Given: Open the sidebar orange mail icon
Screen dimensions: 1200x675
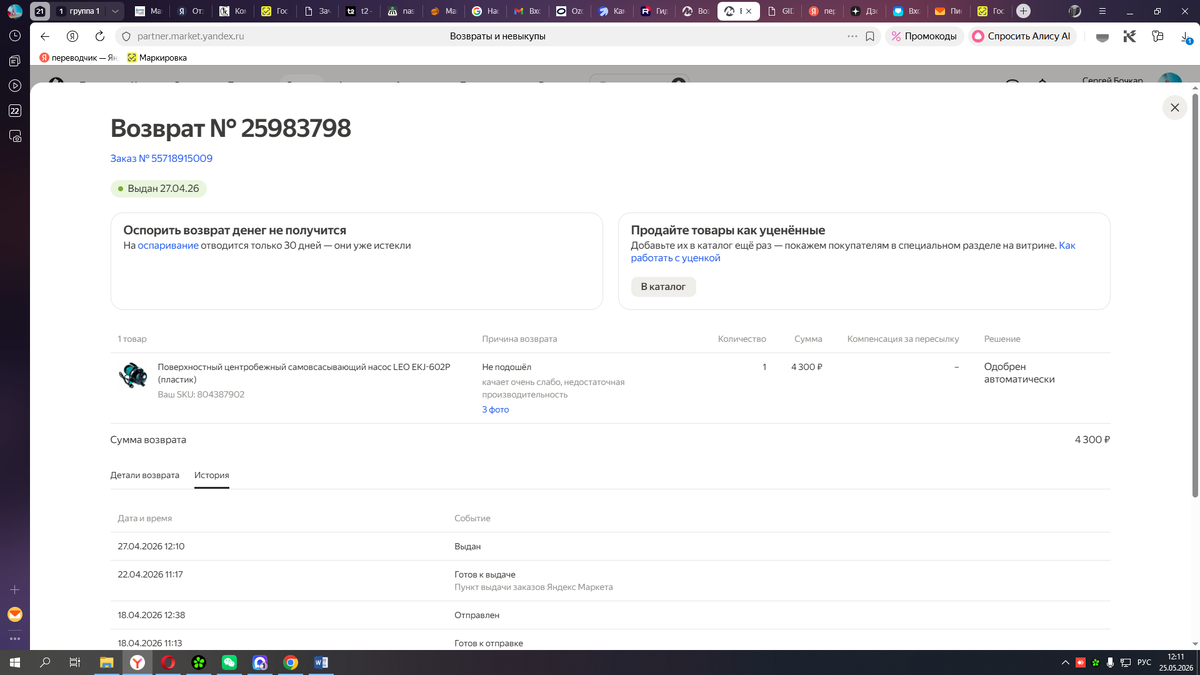Looking at the screenshot, I should click(15, 614).
